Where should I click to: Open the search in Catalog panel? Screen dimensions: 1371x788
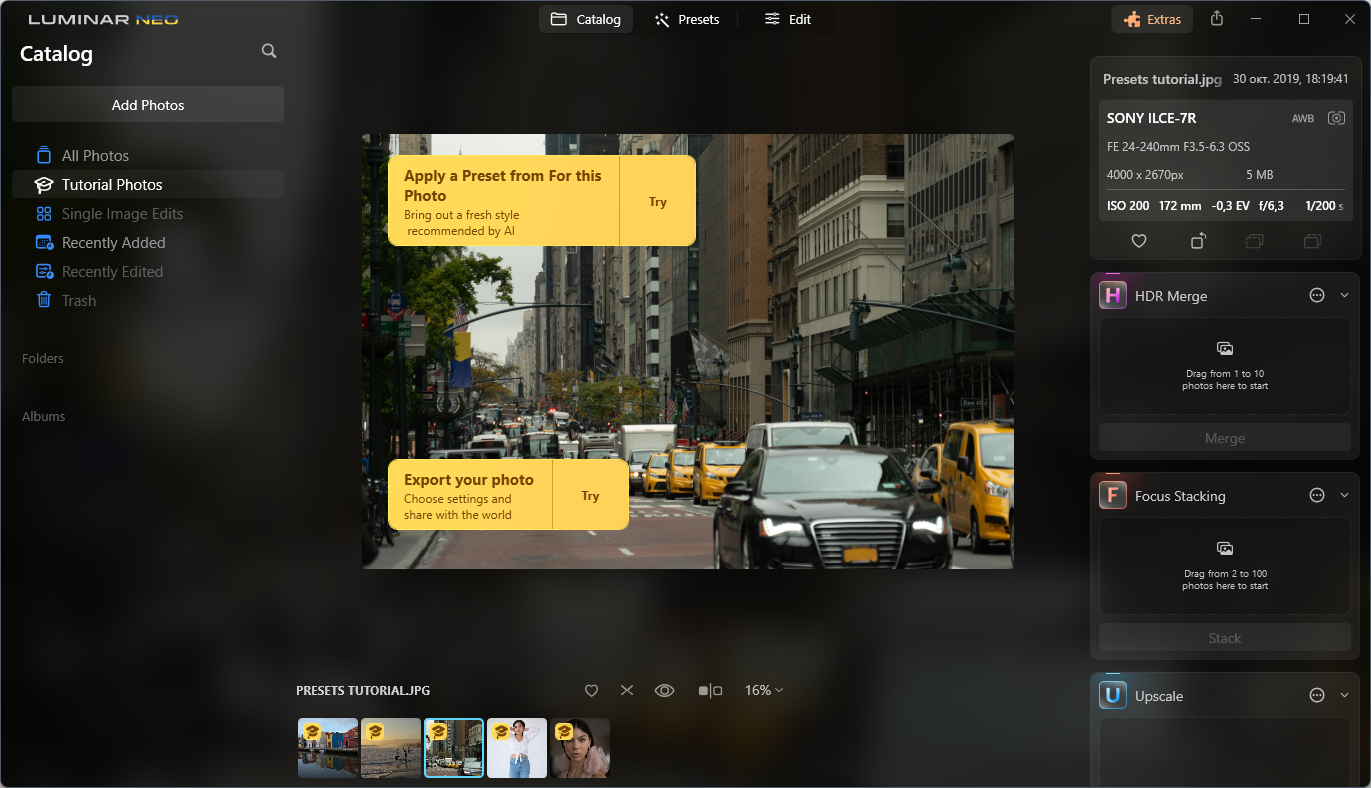point(268,50)
